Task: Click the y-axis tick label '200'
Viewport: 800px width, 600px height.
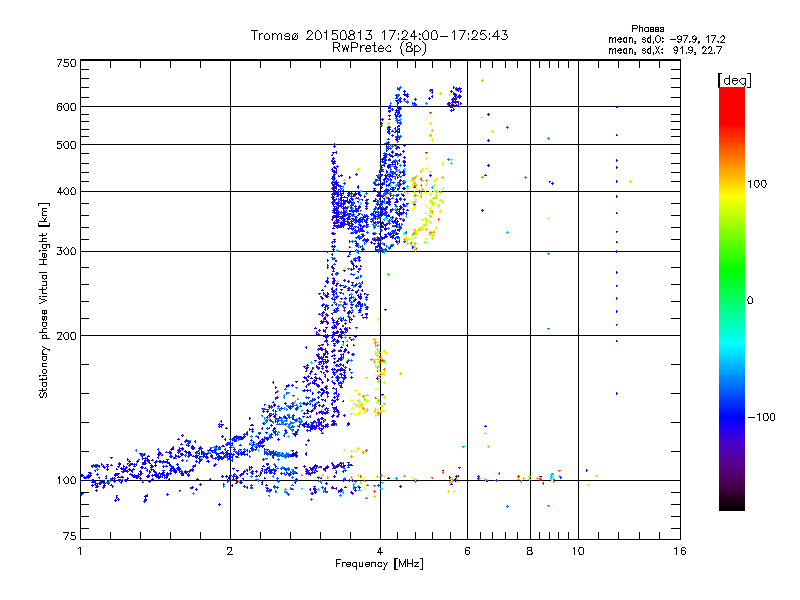Action: (66, 336)
